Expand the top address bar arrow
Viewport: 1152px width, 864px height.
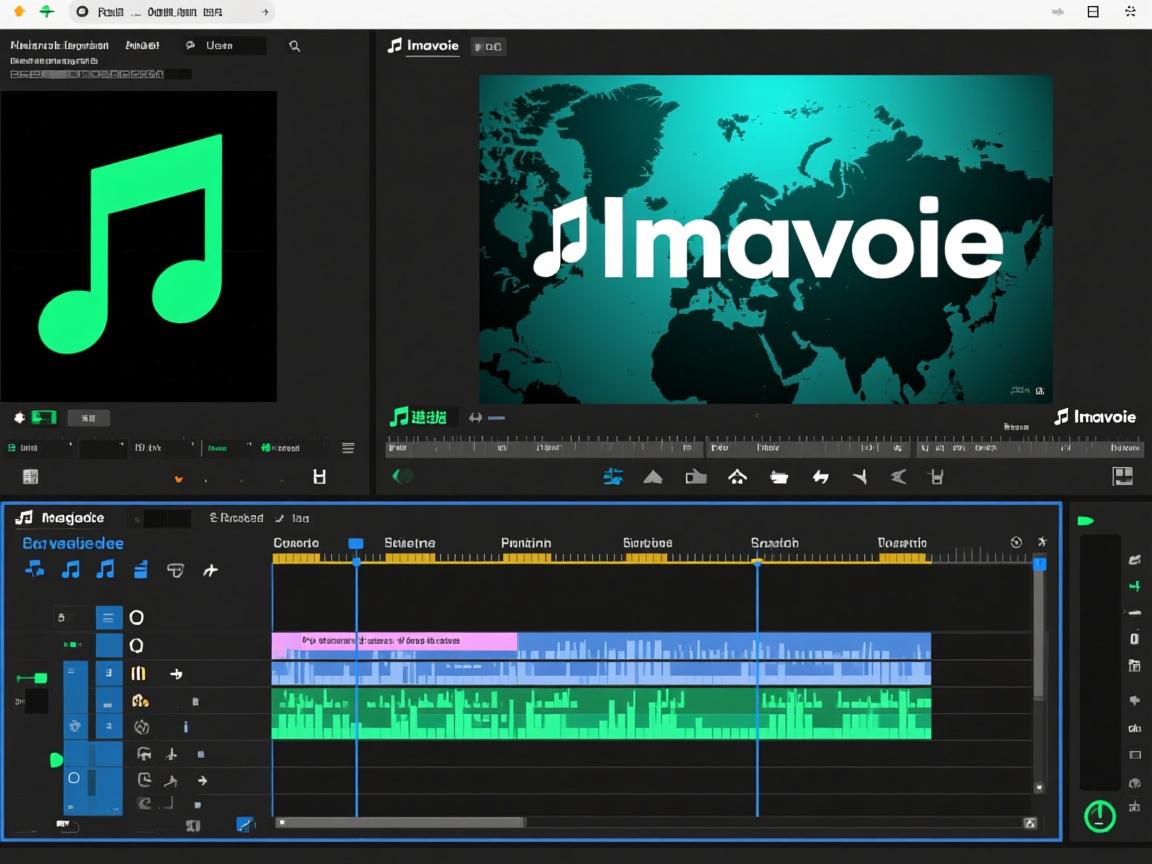264,12
